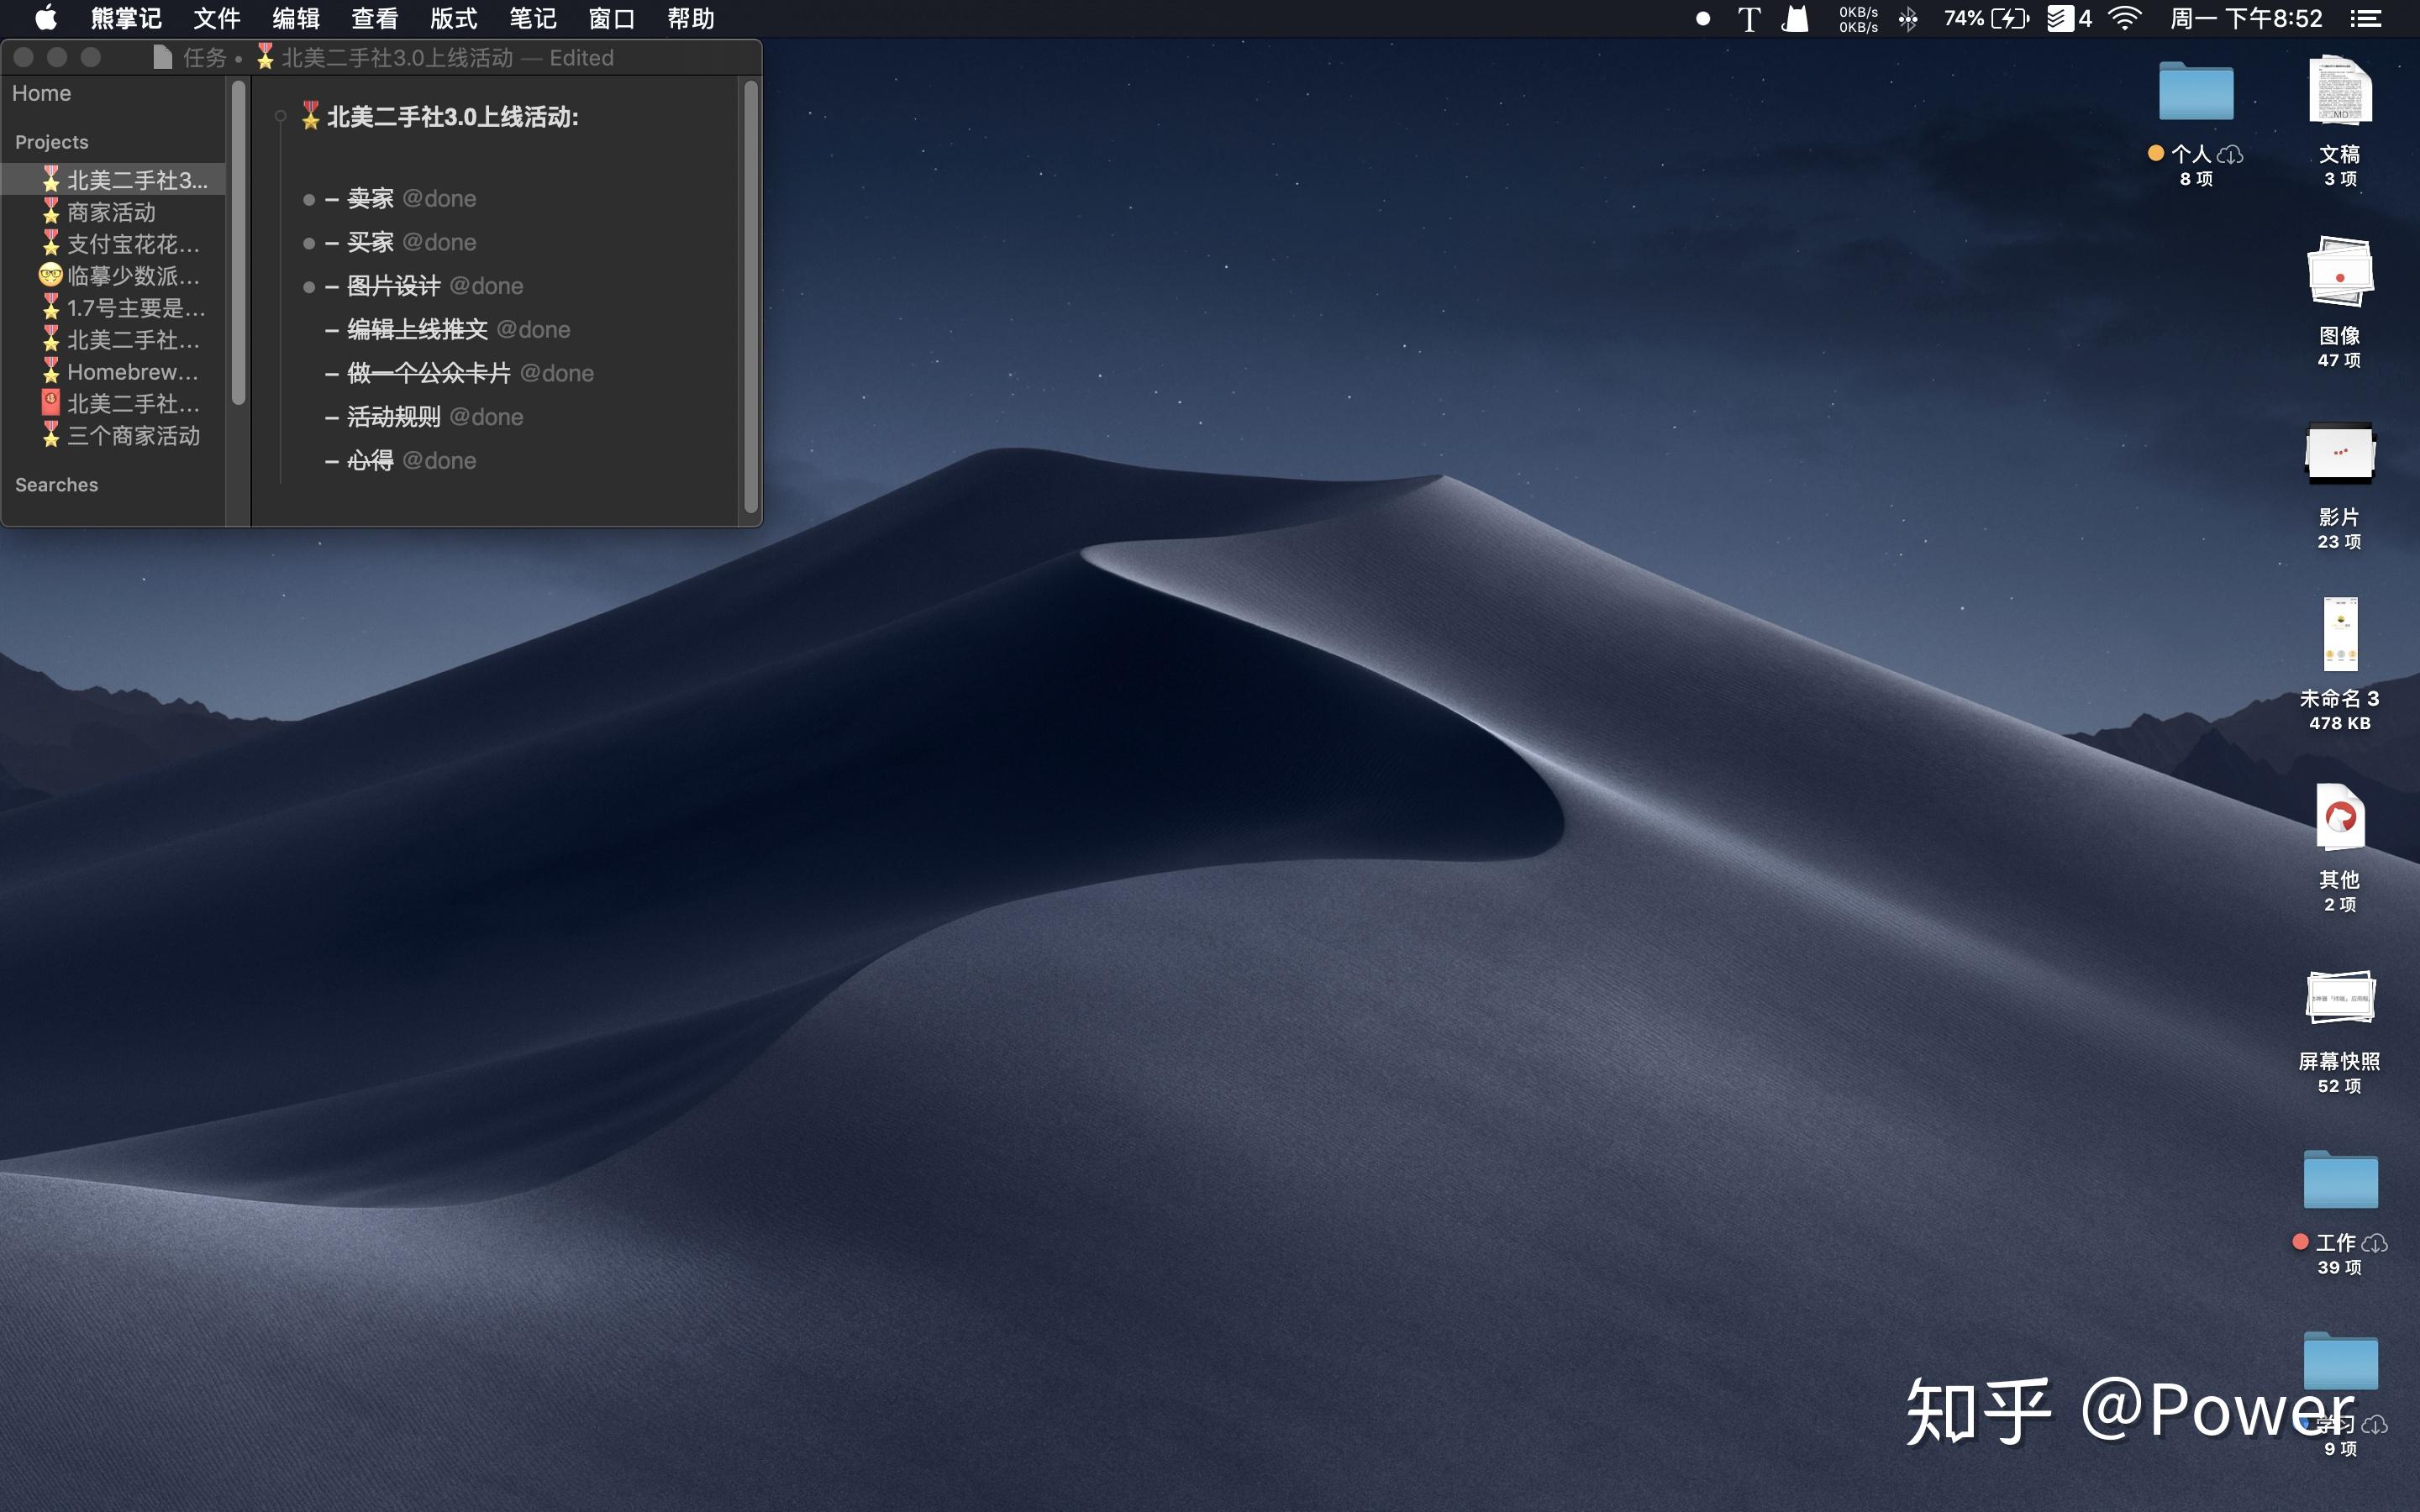Click the Typora T menu bar icon
The image size is (2420, 1512).
(1748, 19)
